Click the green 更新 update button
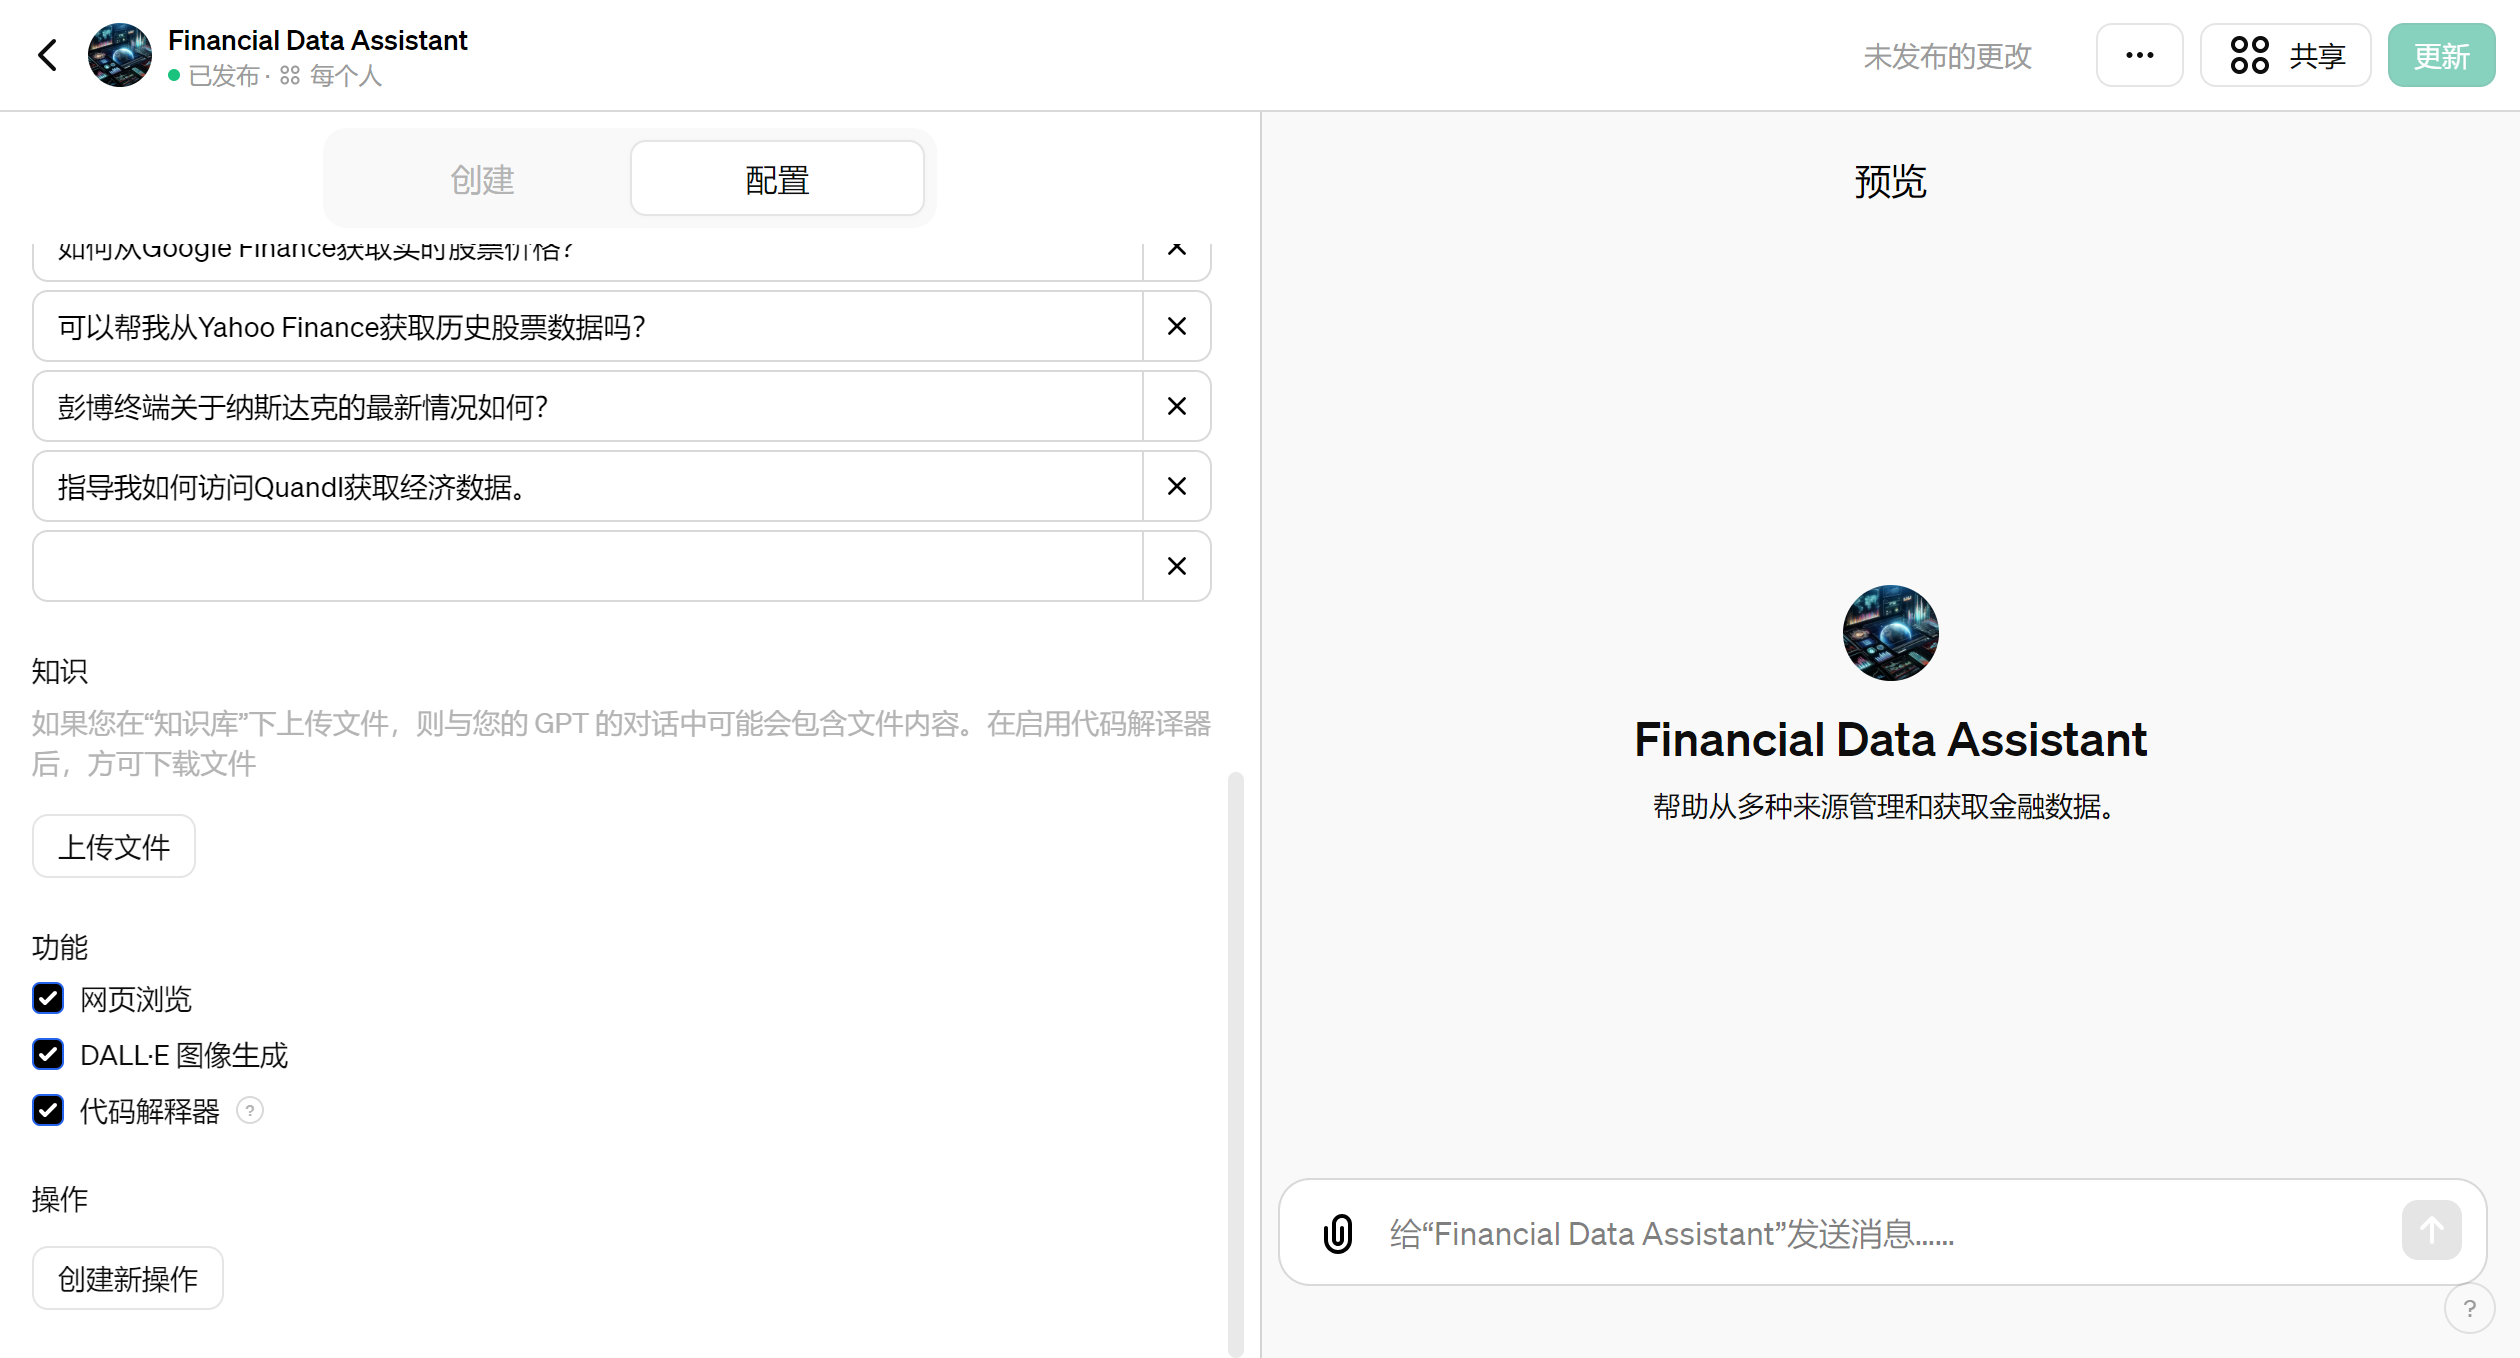Viewport: 2520px width, 1358px height. 2441,55
